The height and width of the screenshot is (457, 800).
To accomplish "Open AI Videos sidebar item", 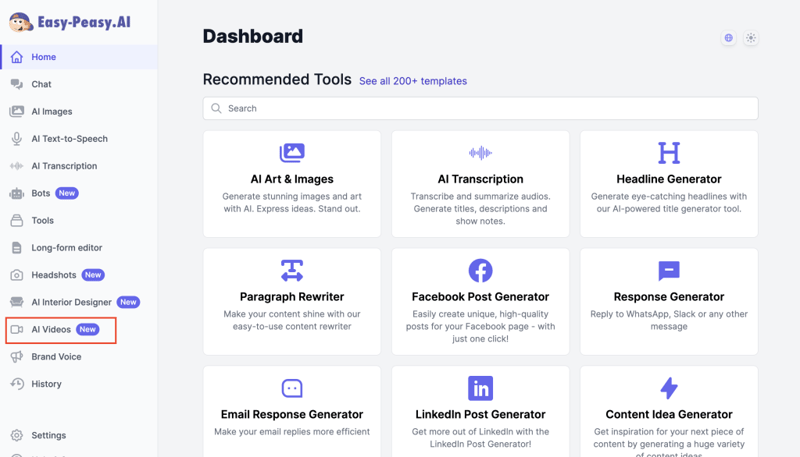I will click(51, 329).
